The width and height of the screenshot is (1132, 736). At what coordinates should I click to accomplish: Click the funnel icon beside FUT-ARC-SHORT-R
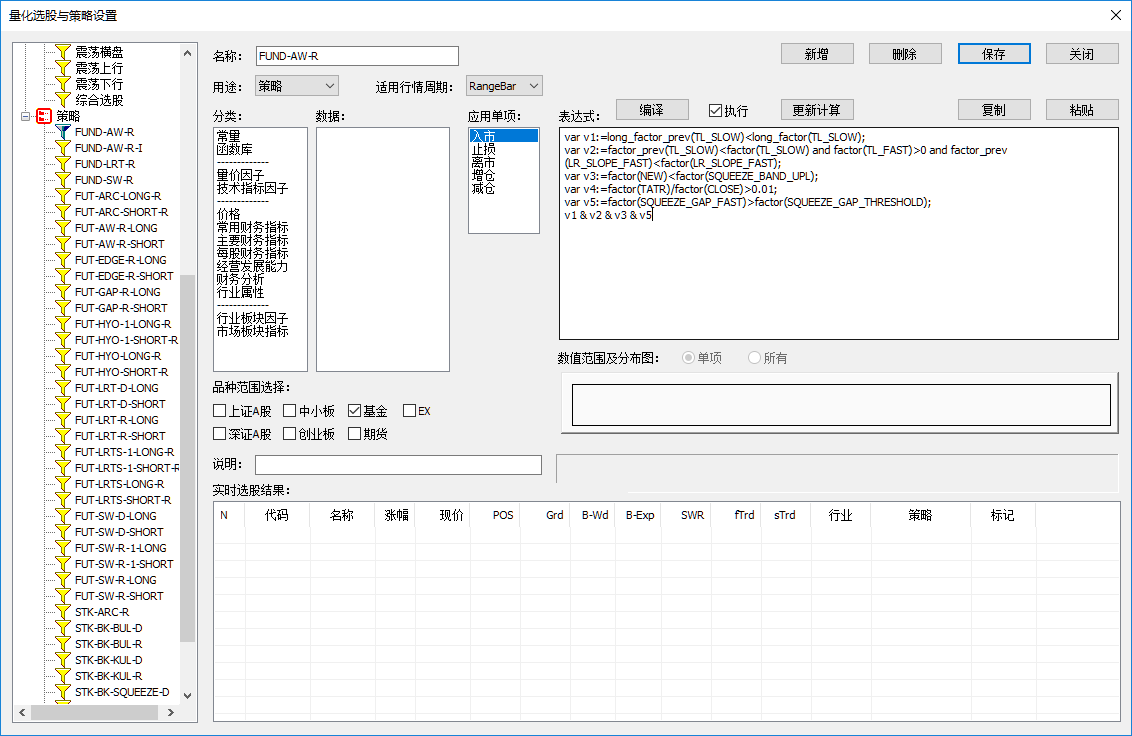click(64, 212)
